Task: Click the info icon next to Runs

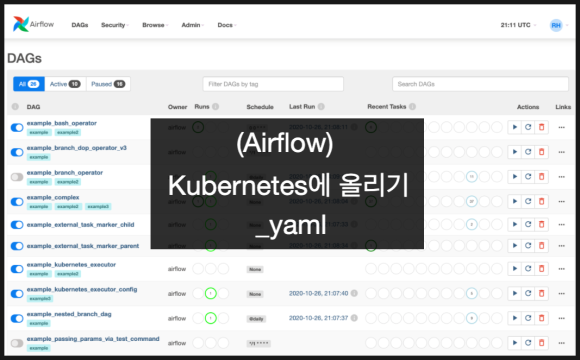Action: pyautogui.click(x=216, y=107)
